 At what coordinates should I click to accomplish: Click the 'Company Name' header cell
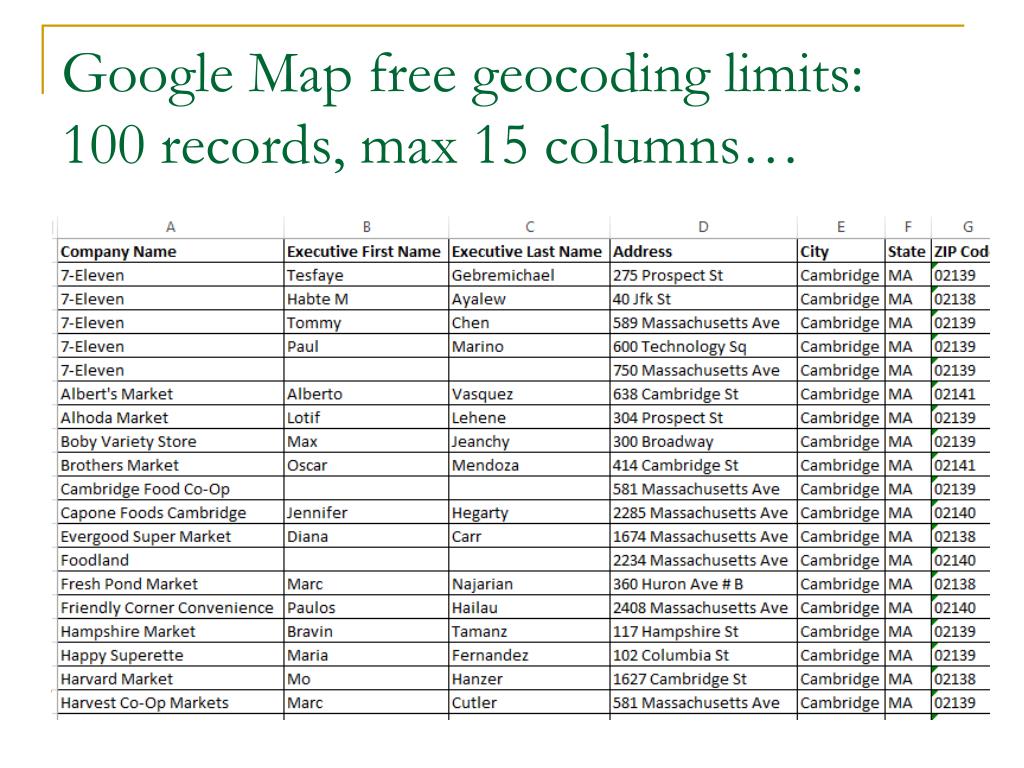point(170,251)
